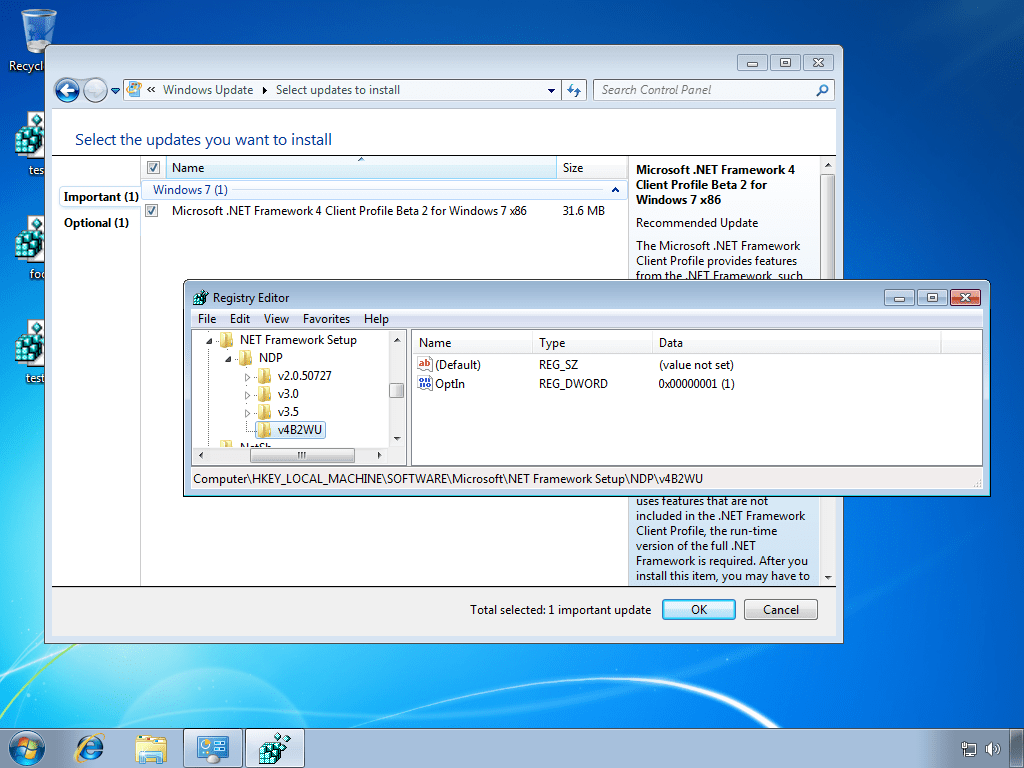Open the Favorites menu in Registry Editor

tap(326, 318)
